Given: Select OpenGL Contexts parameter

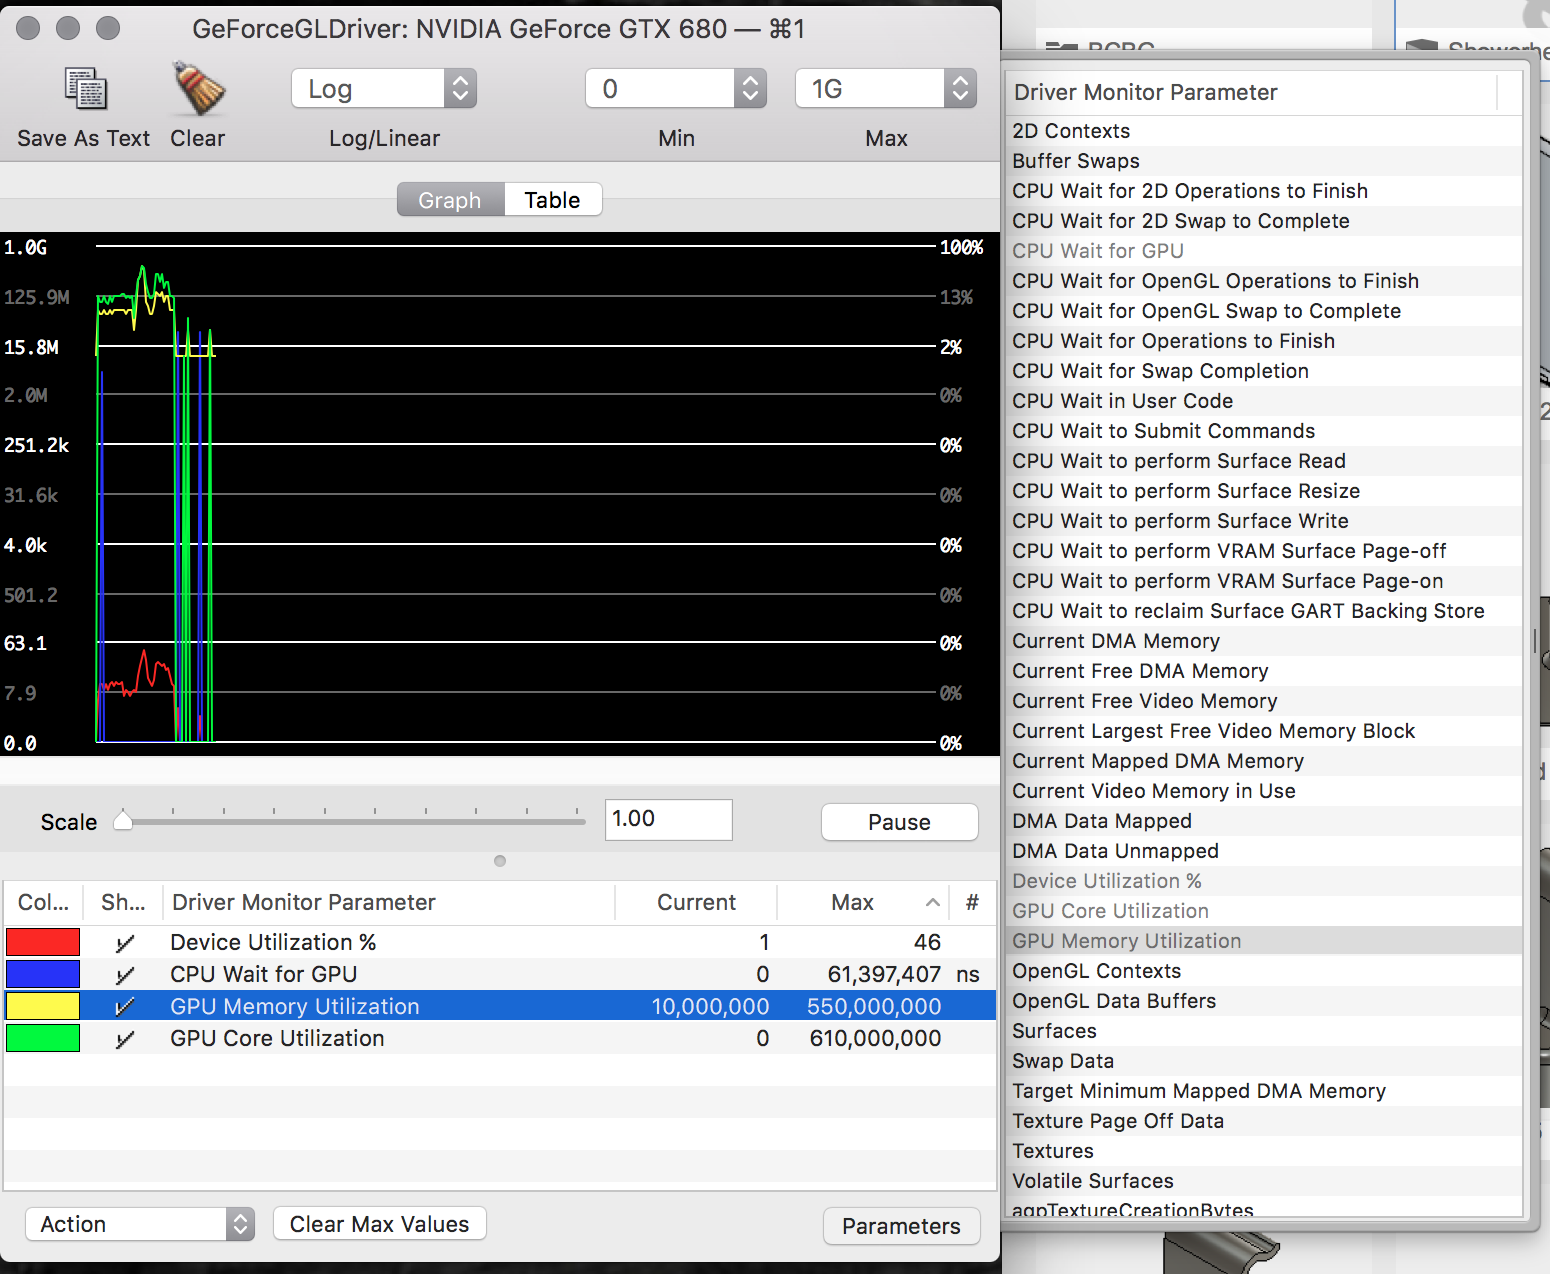Looking at the screenshot, I should [1265, 971].
